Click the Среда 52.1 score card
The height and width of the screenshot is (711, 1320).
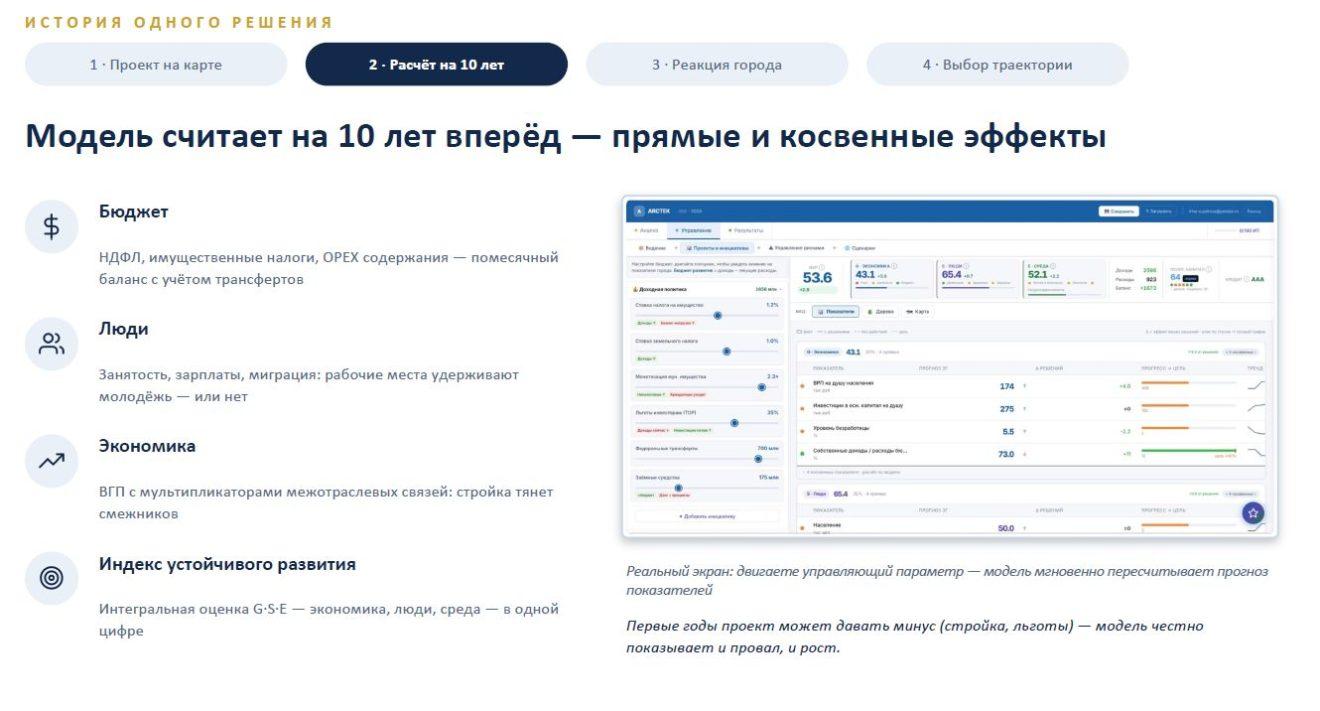click(1064, 278)
